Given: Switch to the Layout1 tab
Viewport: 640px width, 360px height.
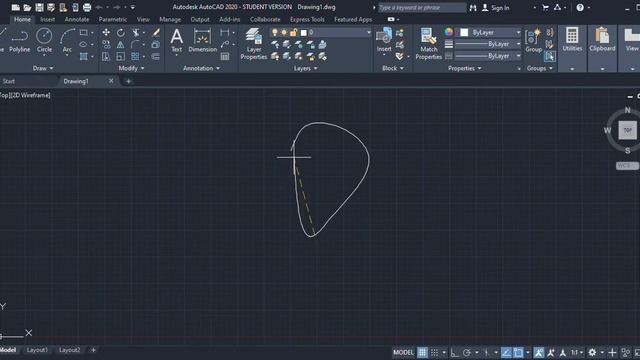Looking at the screenshot, I should click(37, 350).
